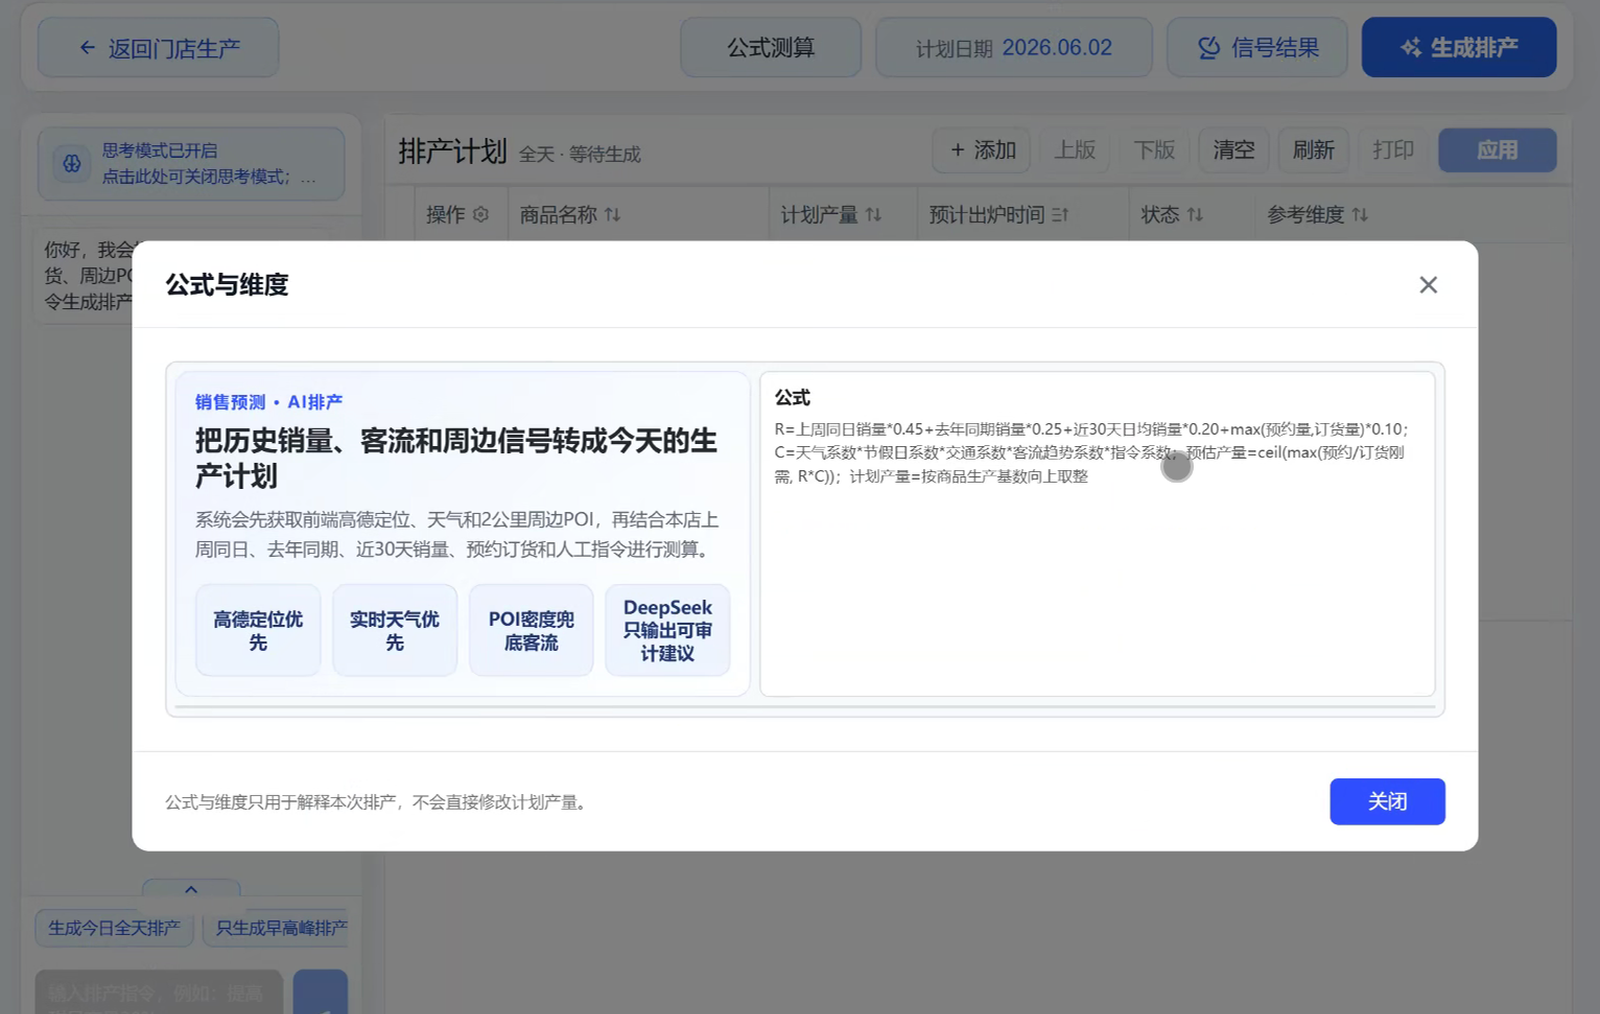Click the 生成今日全天排产 chip

pyautogui.click(x=114, y=928)
